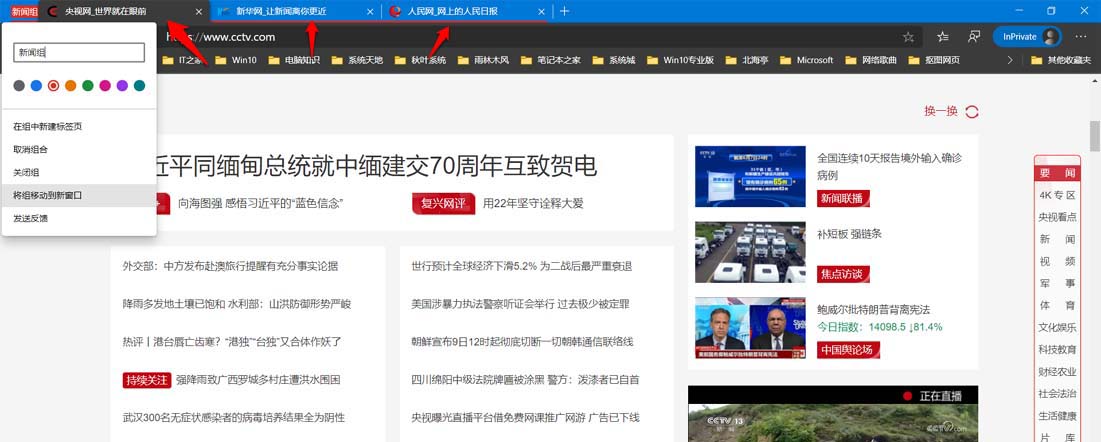Open the 世行预计全球经济下滑5.2% news link
The width and height of the screenshot is (1101, 442).
coord(522,266)
